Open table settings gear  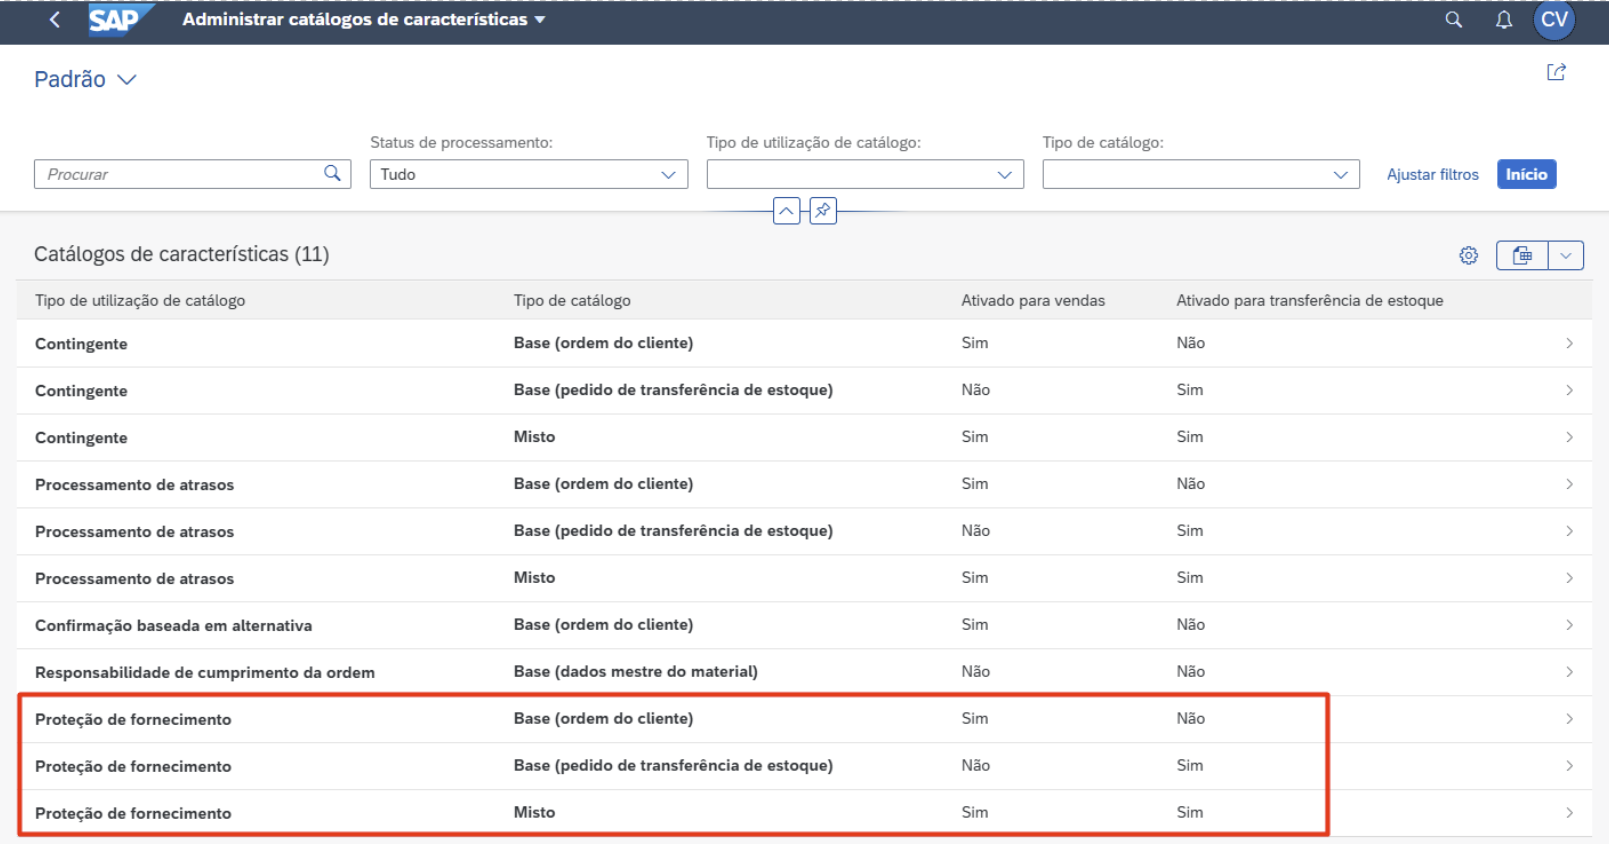tap(1468, 256)
